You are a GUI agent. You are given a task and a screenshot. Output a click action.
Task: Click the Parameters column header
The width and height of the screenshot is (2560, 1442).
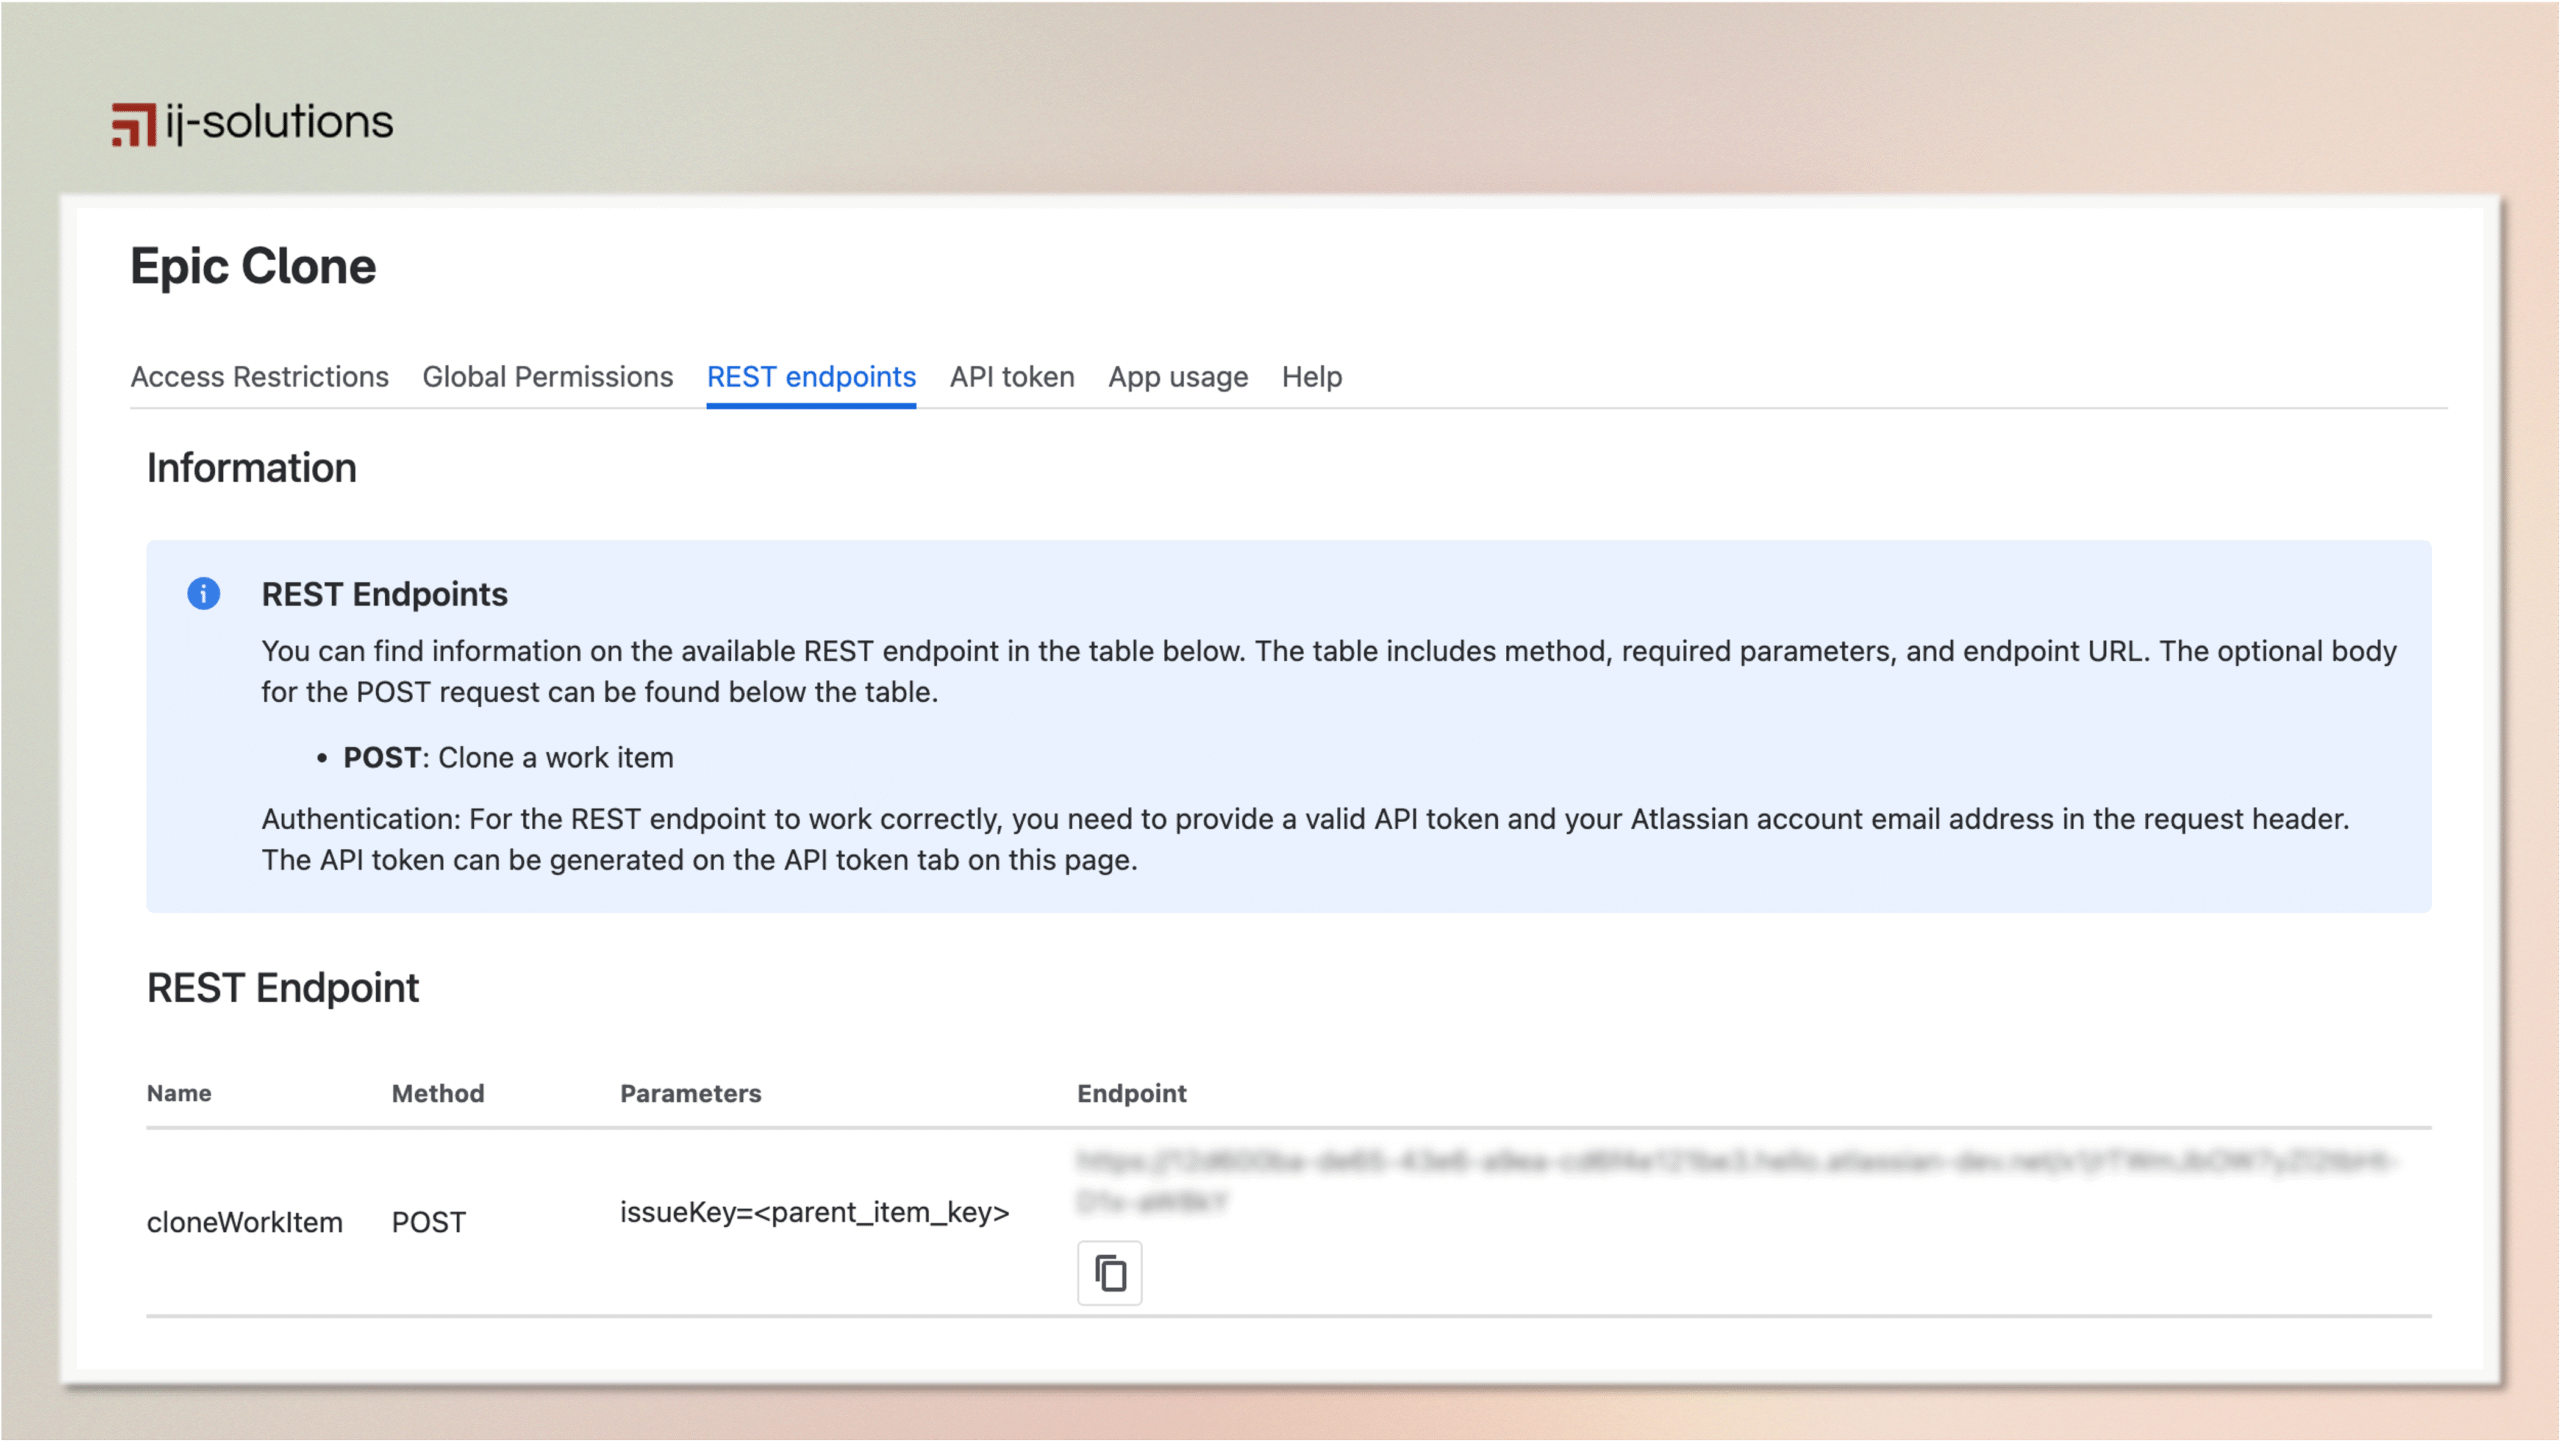click(x=691, y=1093)
